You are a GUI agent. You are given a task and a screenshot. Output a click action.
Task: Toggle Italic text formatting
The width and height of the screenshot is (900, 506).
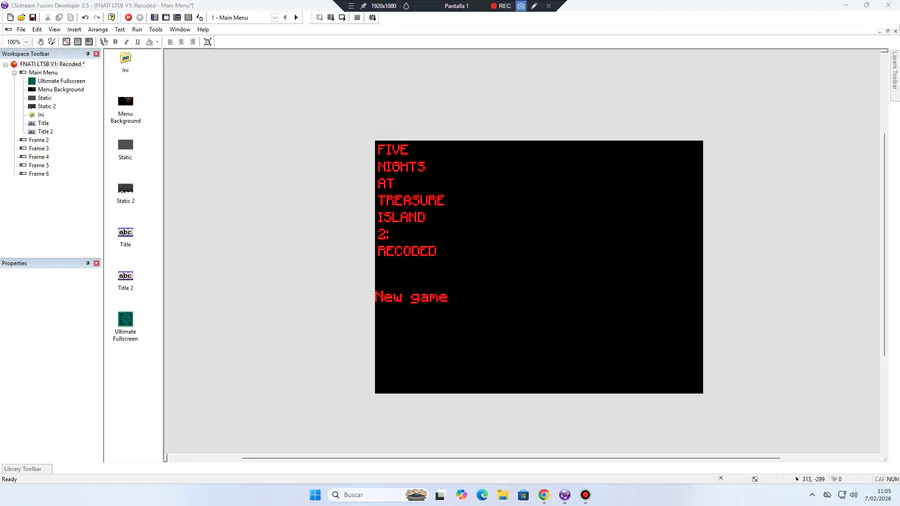click(x=126, y=42)
